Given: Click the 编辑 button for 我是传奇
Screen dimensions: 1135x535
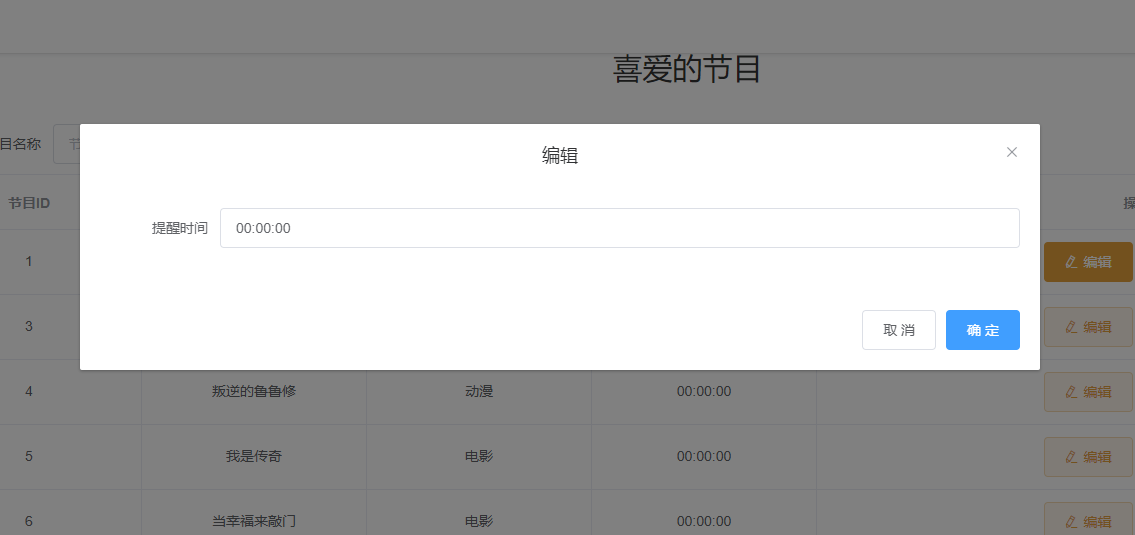Looking at the screenshot, I should [1088, 457].
